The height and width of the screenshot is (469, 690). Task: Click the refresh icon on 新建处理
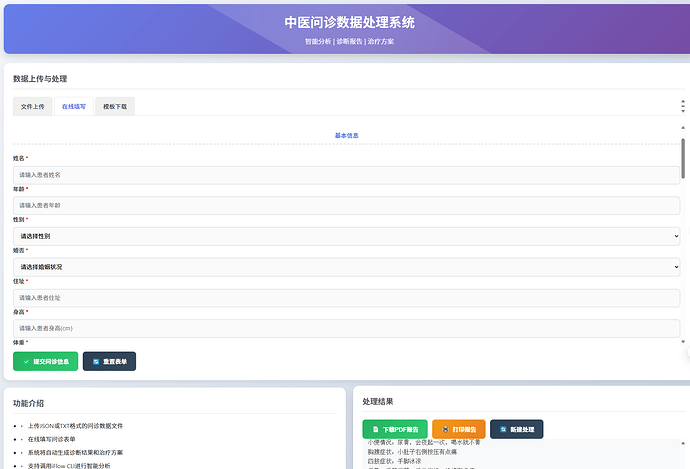click(503, 429)
